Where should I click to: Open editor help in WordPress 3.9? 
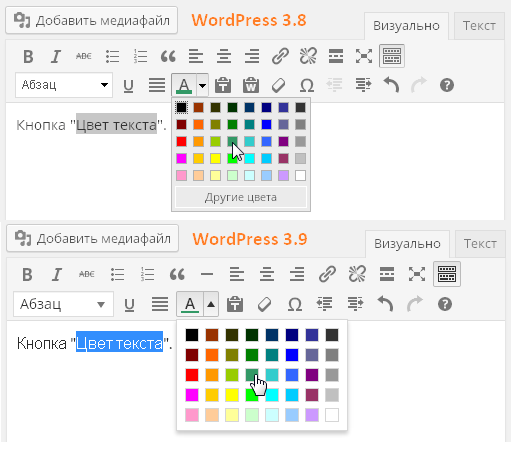tap(445, 304)
